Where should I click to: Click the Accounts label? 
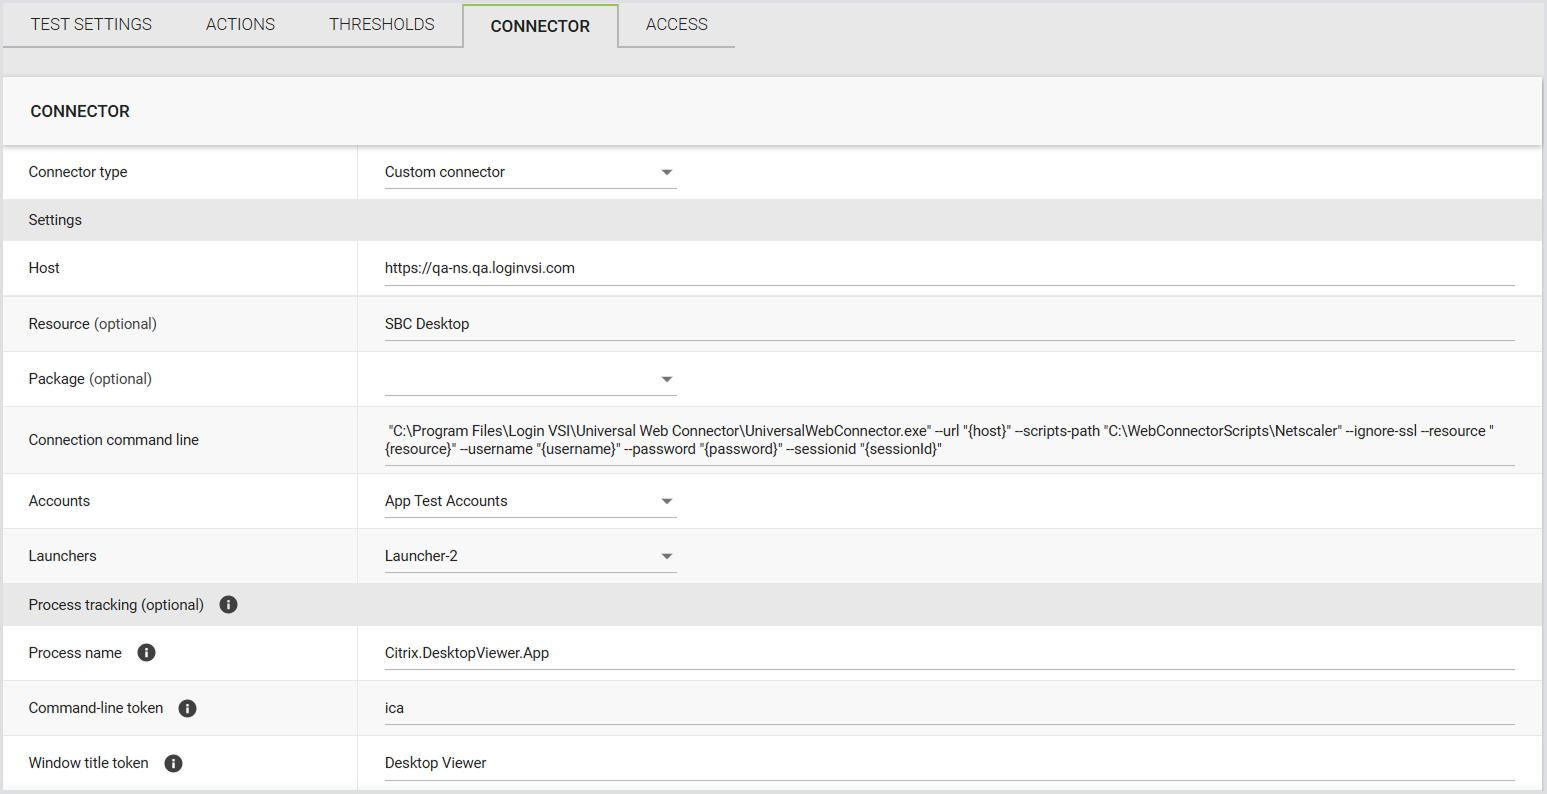59,501
